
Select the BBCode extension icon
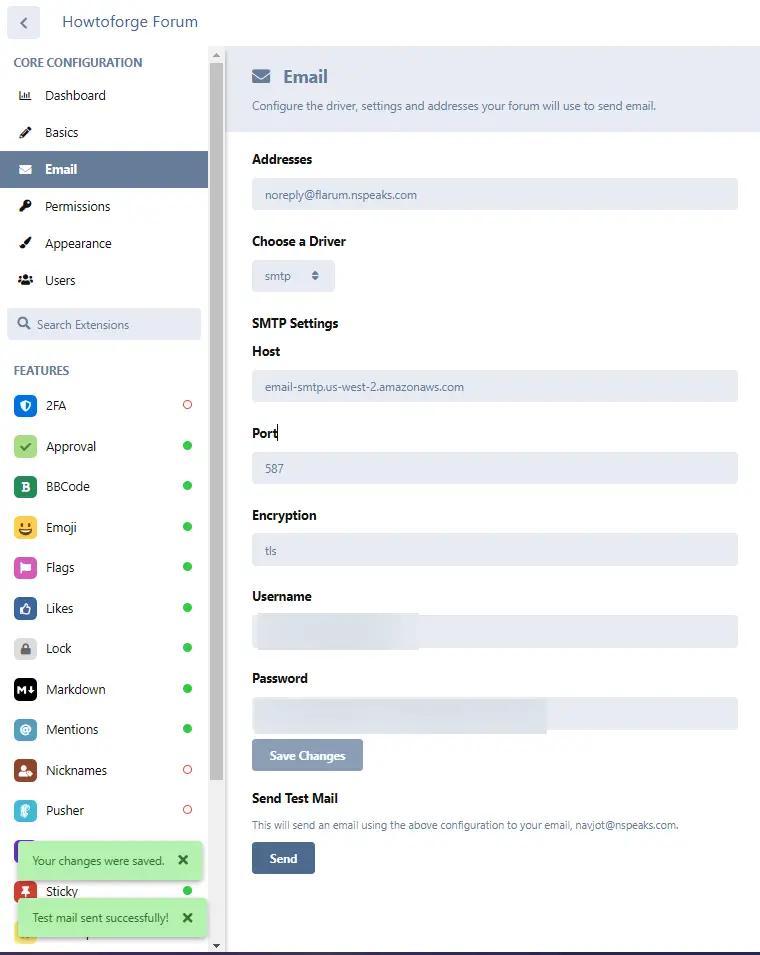point(26,487)
